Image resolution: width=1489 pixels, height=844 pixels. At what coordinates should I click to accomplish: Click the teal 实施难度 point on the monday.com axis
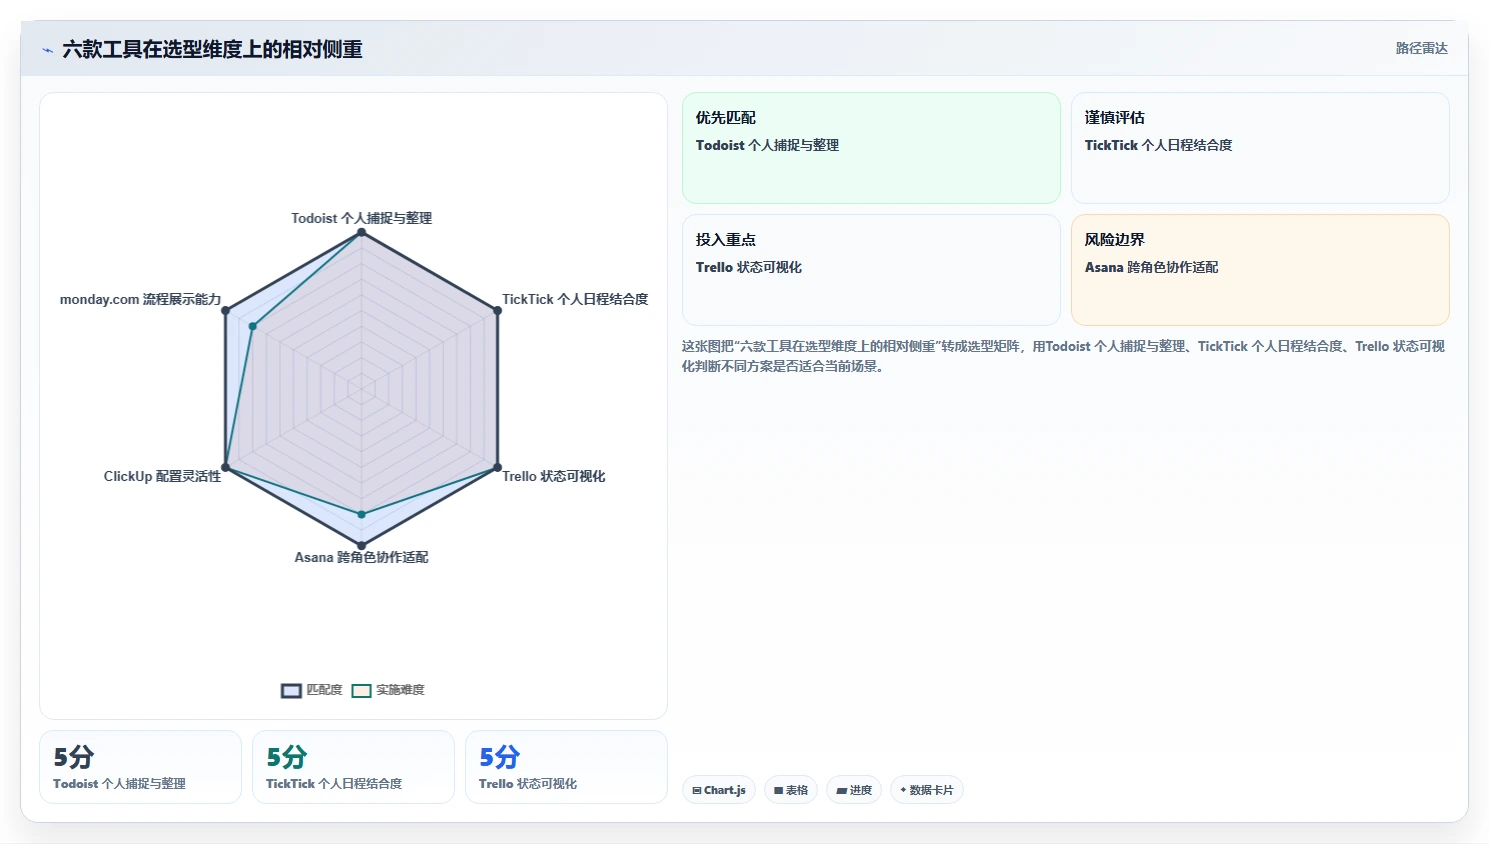pyautogui.click(x=253, y=326)
